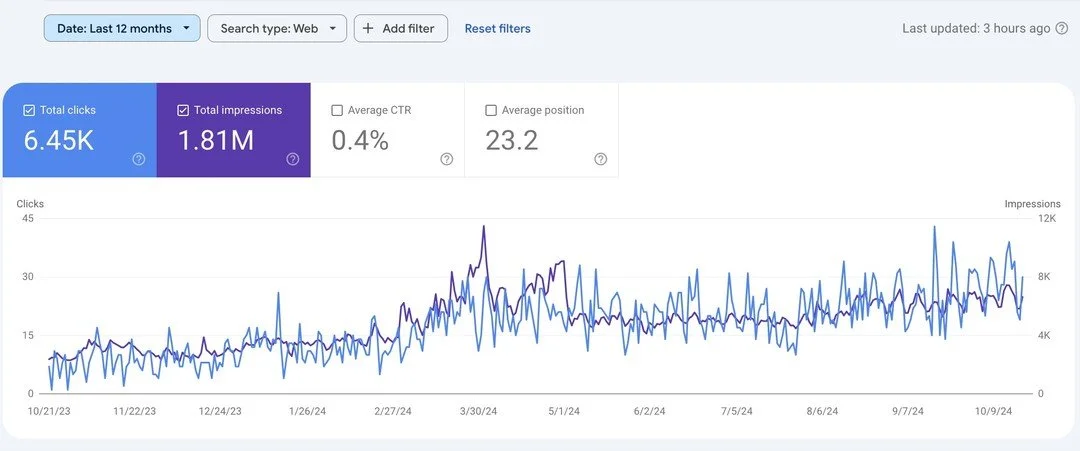Open the Date: Last 12 months filter

tap(122, 28)
